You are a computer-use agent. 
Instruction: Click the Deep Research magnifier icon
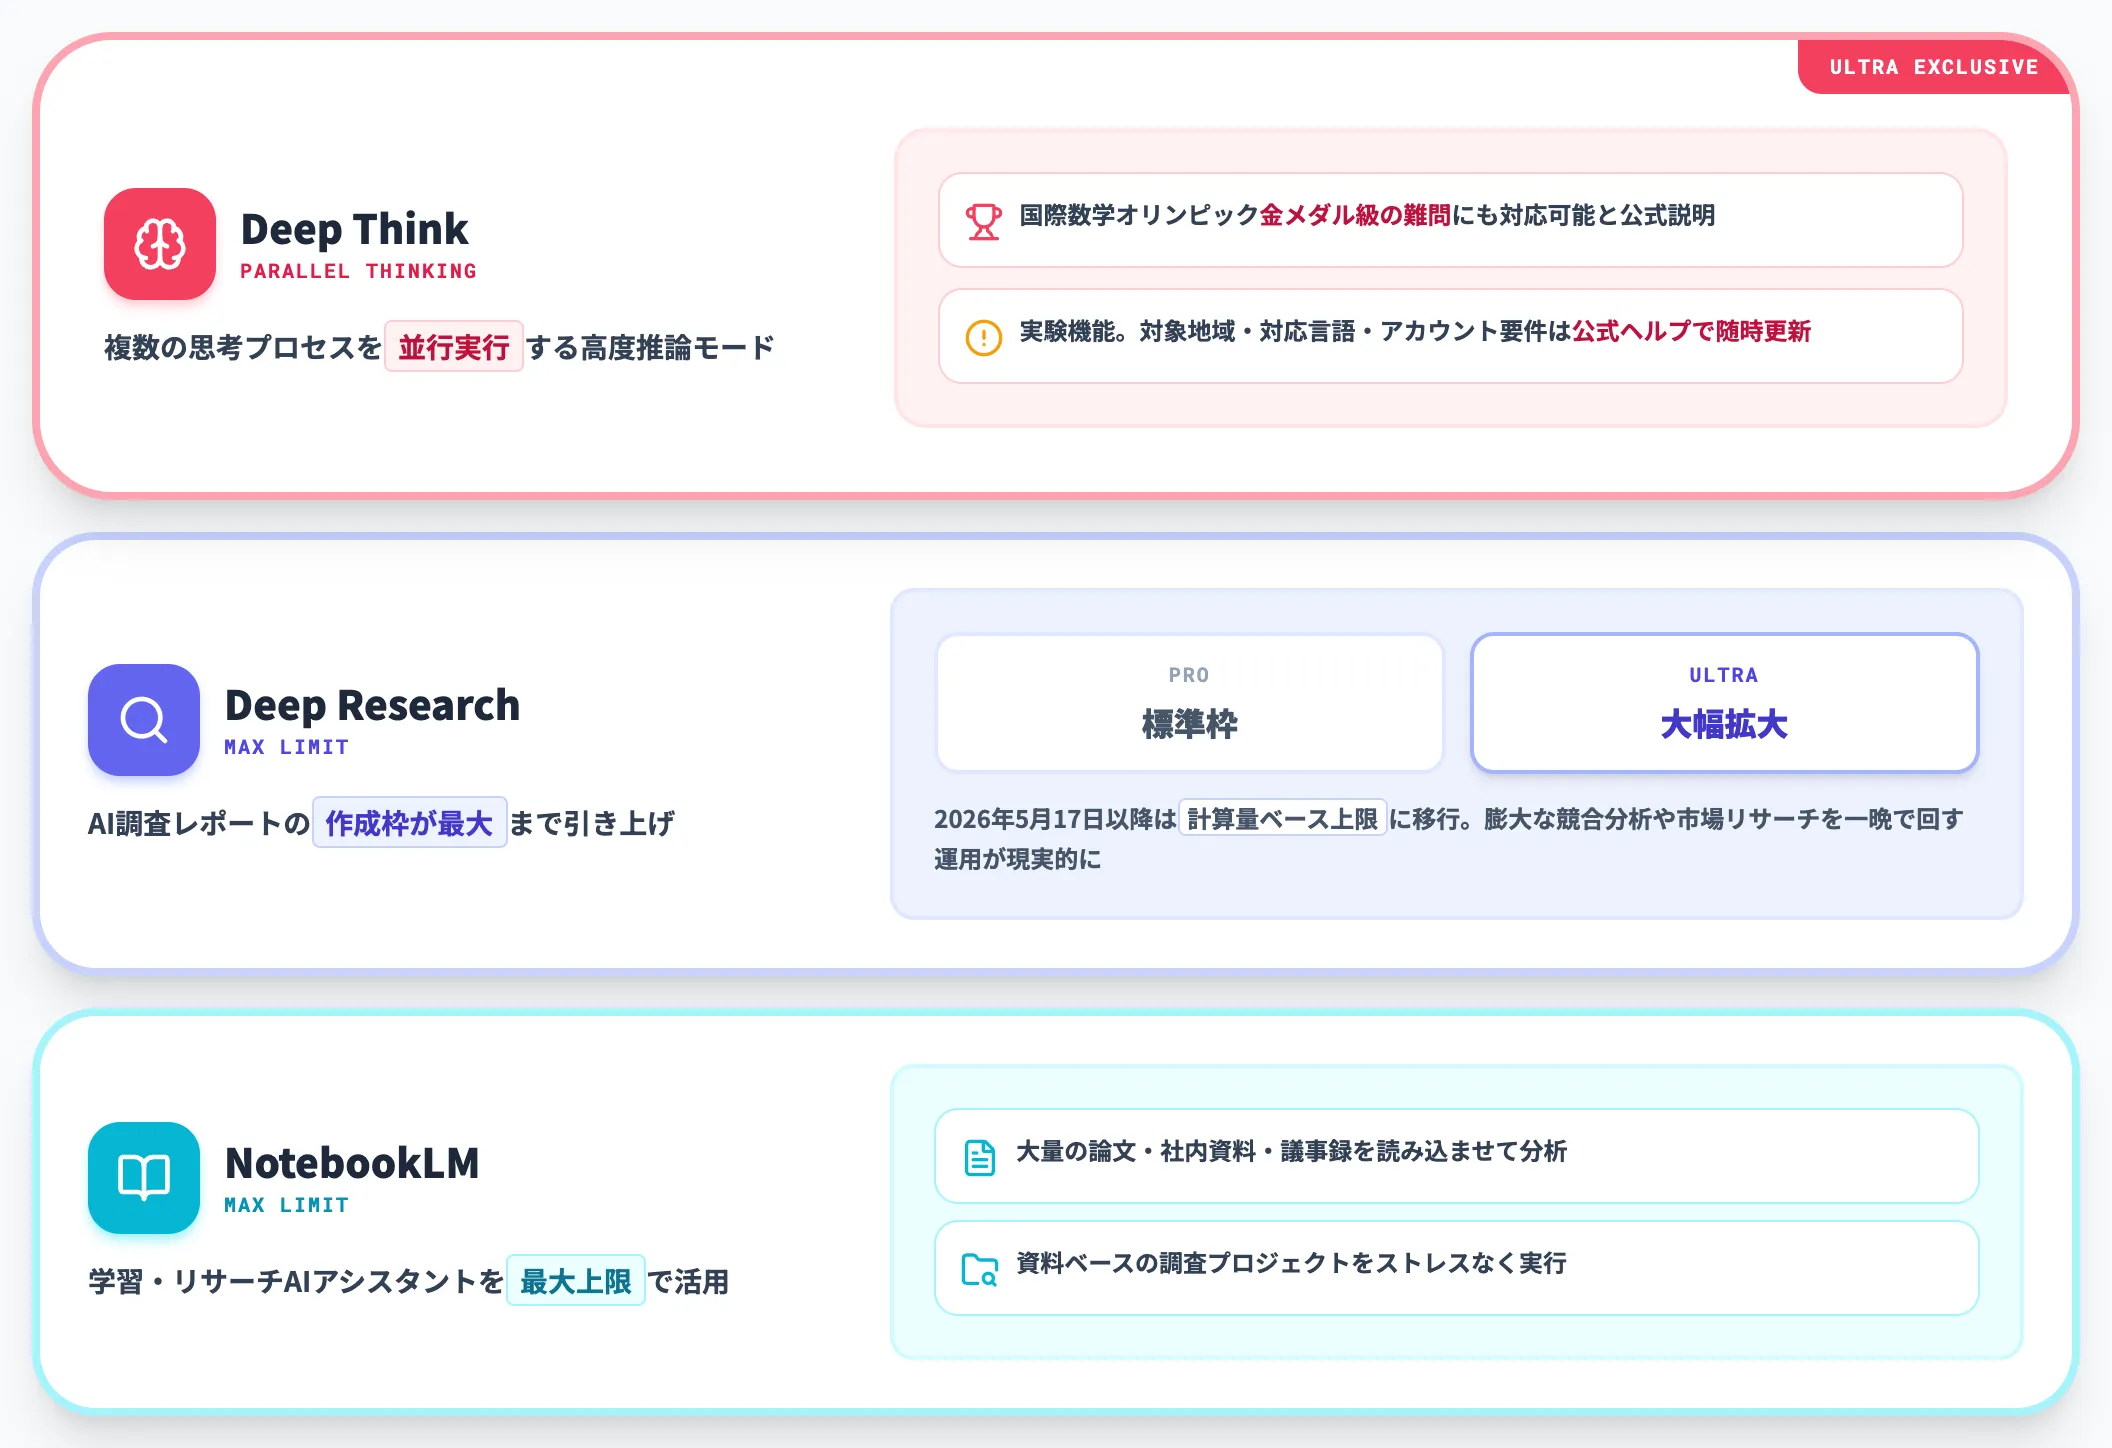144,720
